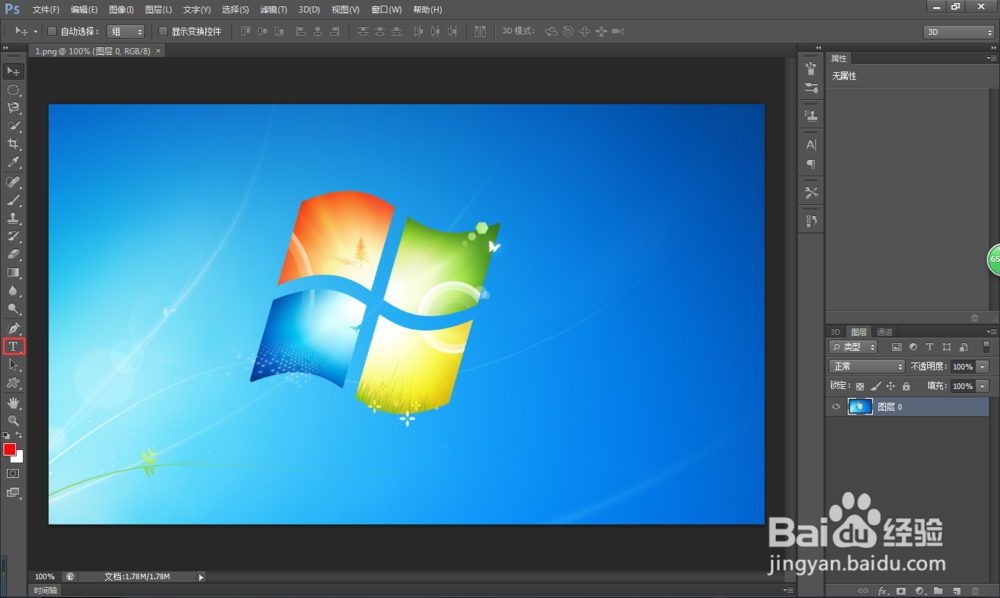This screenshot has height=598, width=1000.
Task: Open the Layers panel flyout menu
Action: point(990,332)
